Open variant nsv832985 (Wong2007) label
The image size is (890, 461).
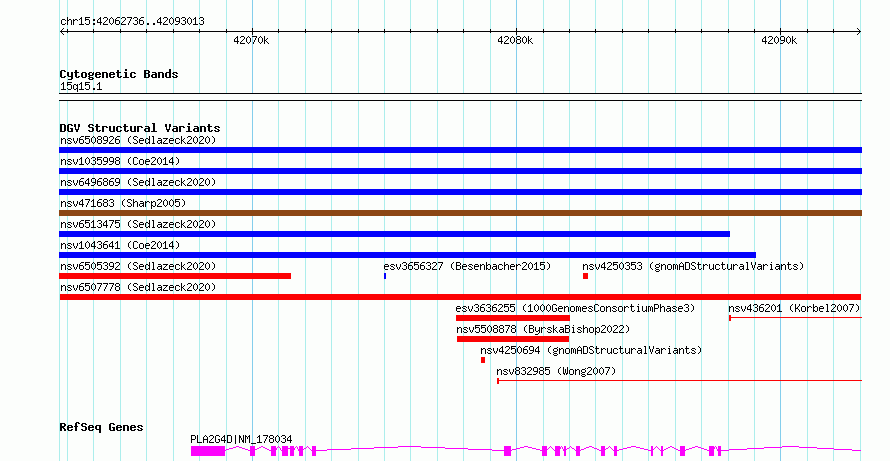[x=556, y=371]
